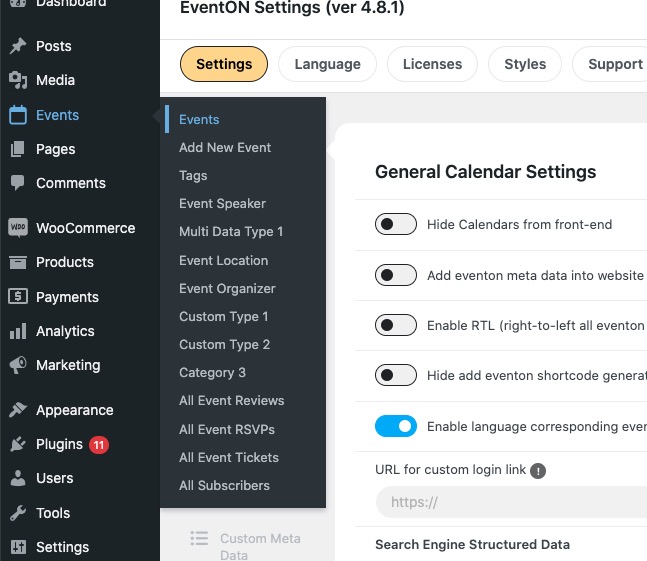
Task: Open the Appearance menu label
Action: [75, 410]
